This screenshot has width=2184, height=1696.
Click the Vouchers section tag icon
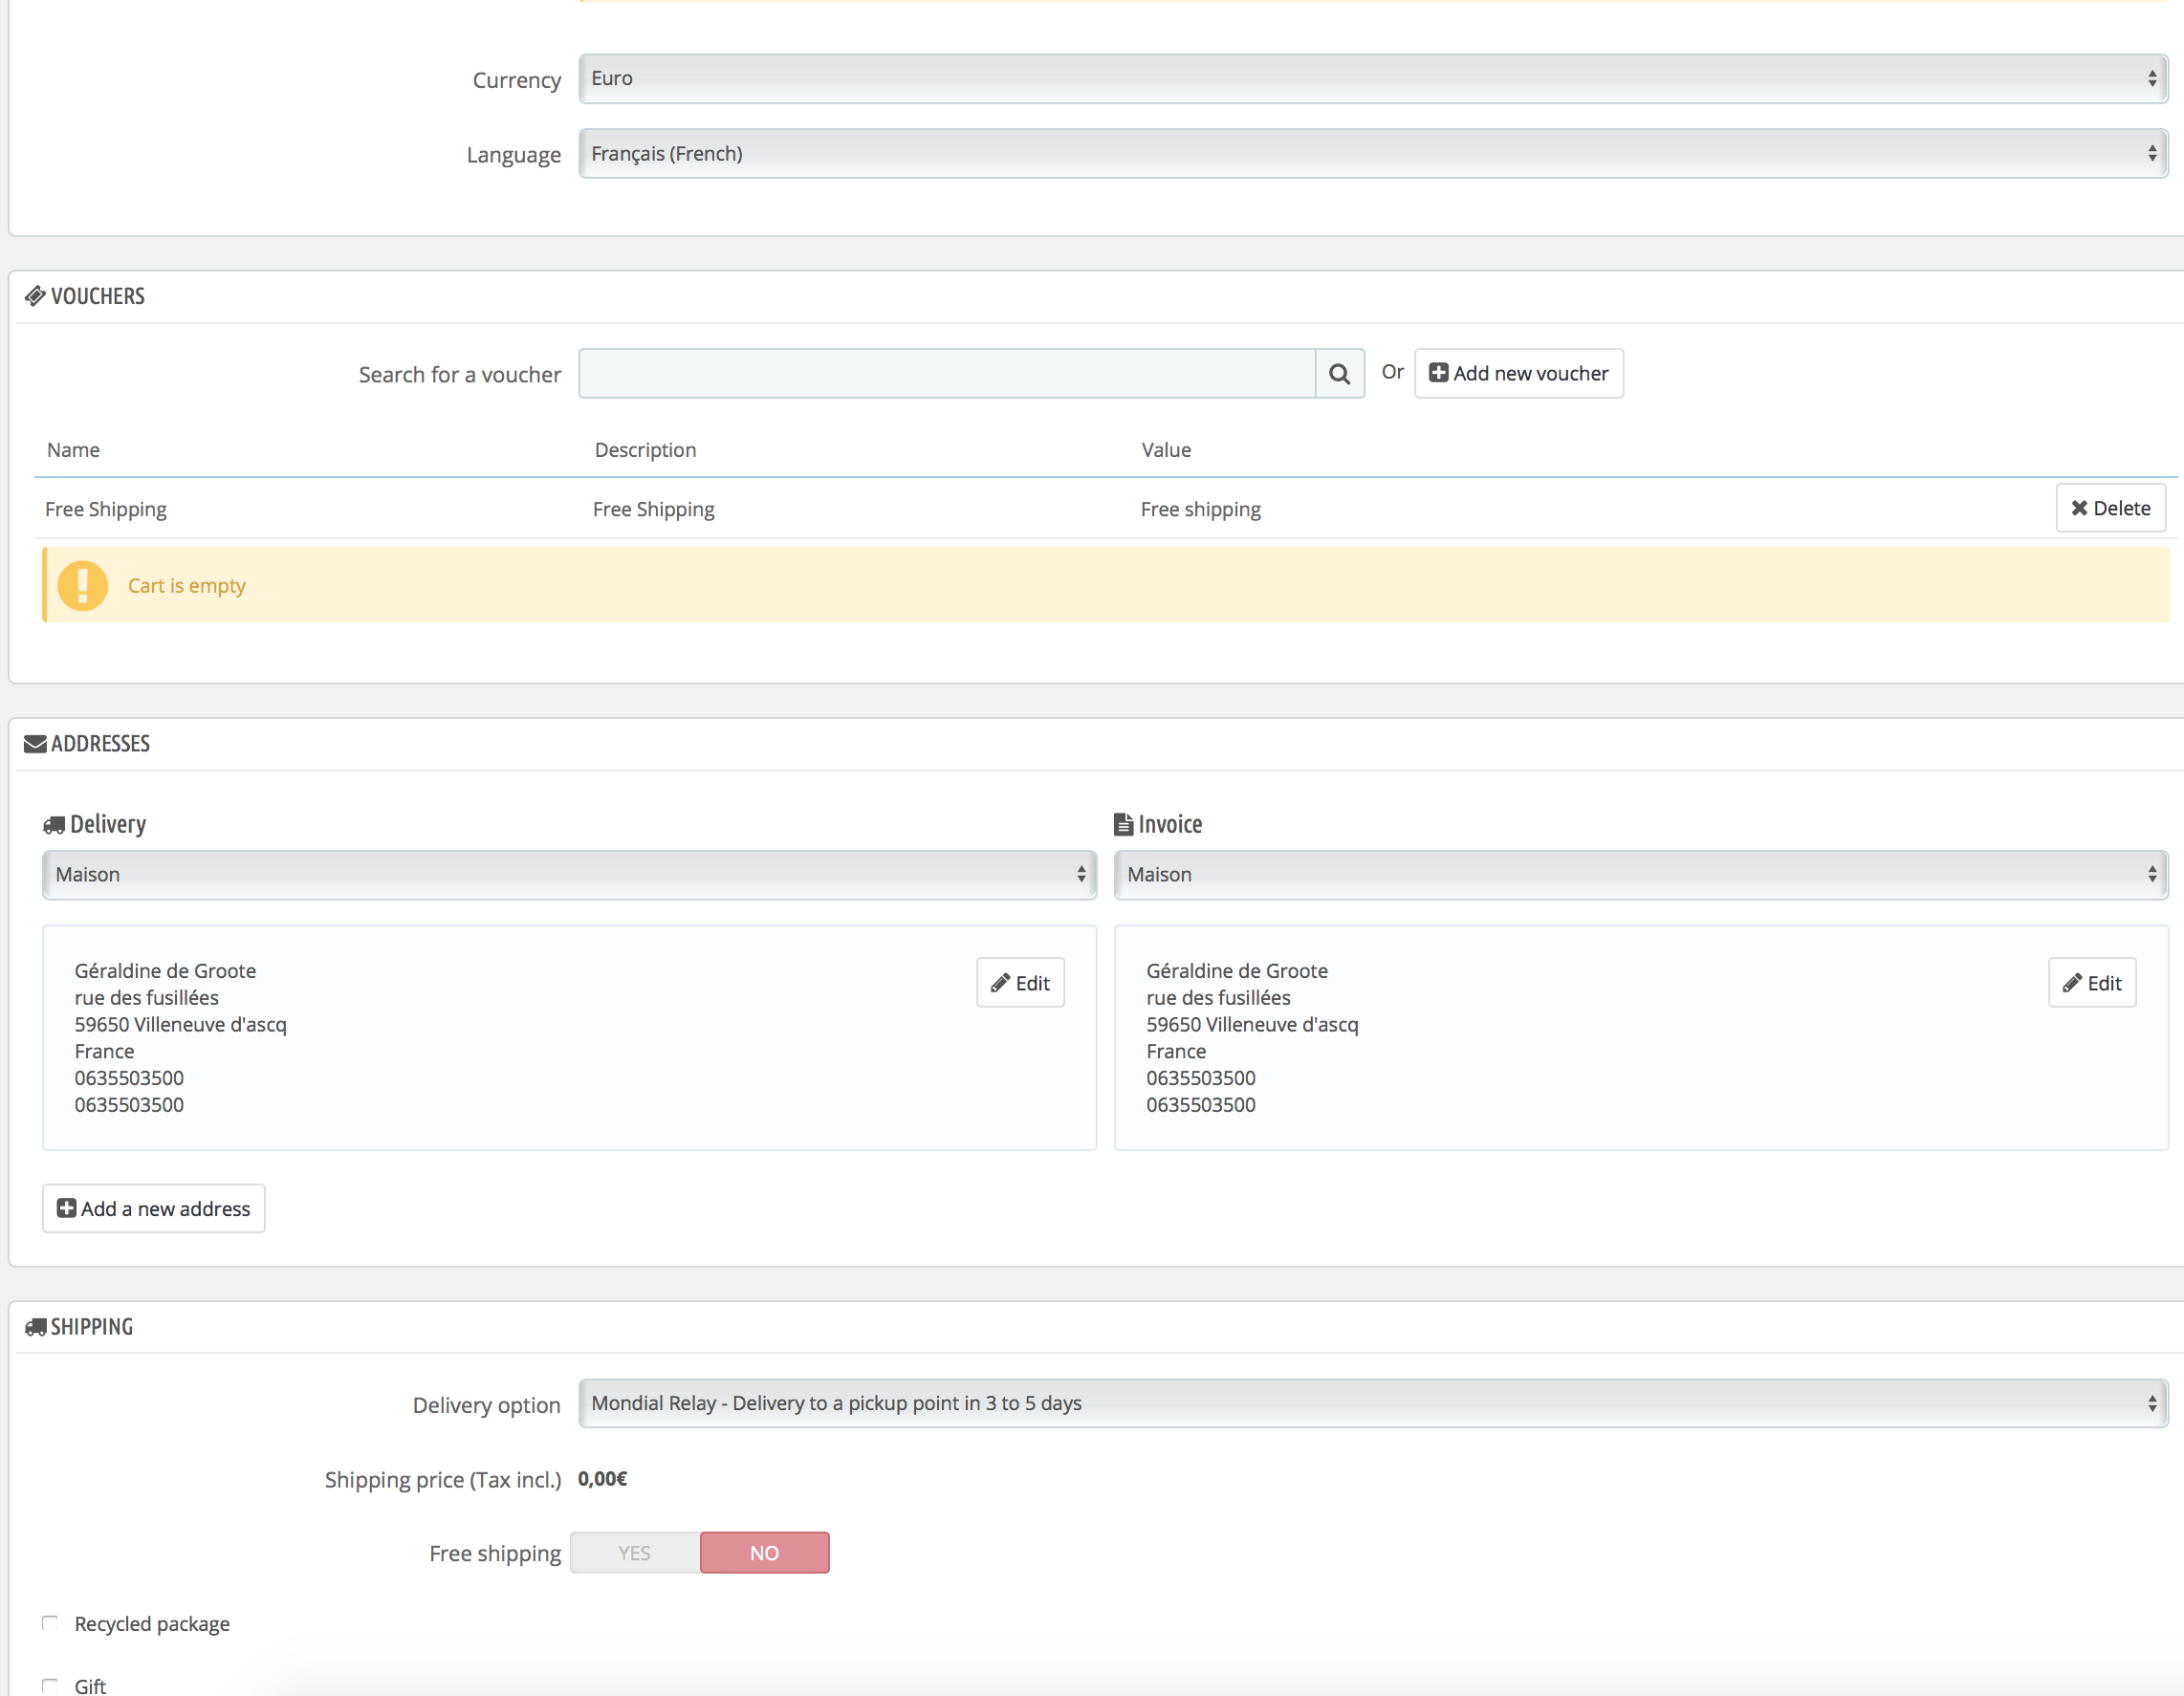(35, 296)
